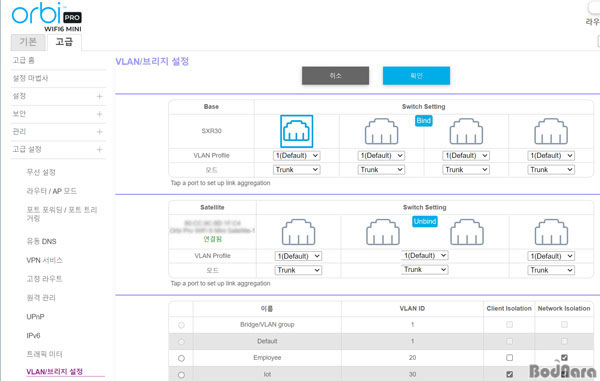The image size is (600, 381).
Task: Select the first Satellite port icon
Action: coord(298,232)
